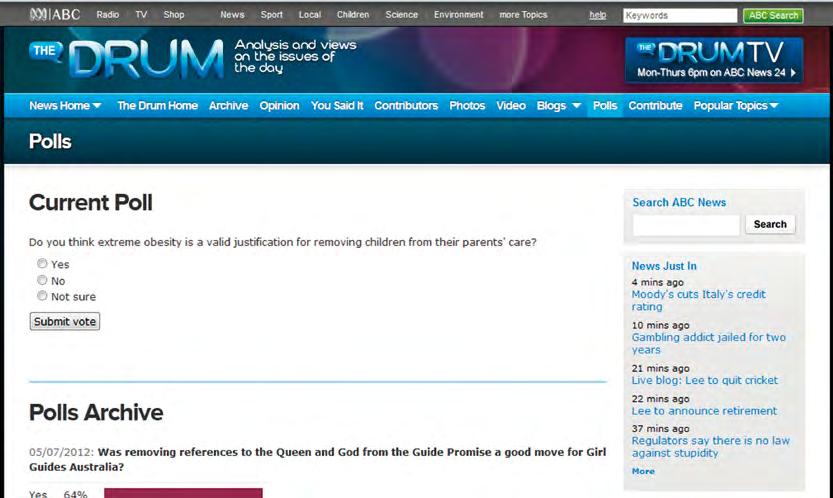The height and width of the screenshot is (498, 833).
Task: Open Lee to announce retirement story
Action: (x=704, y=411)
